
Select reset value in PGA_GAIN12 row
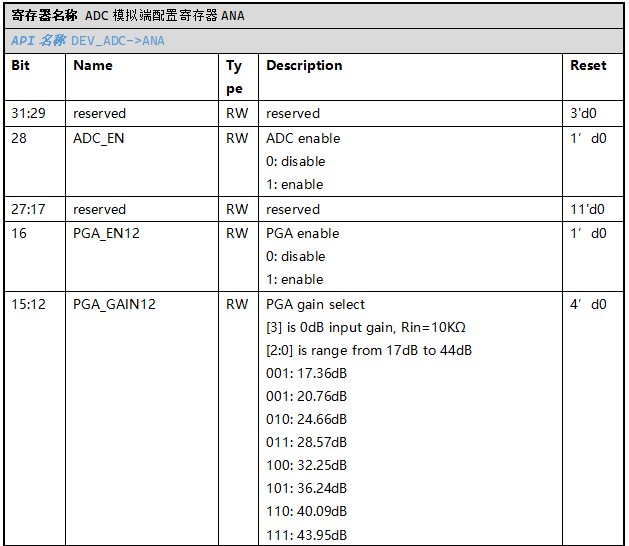pyautogui.click(x=588, y=304)
